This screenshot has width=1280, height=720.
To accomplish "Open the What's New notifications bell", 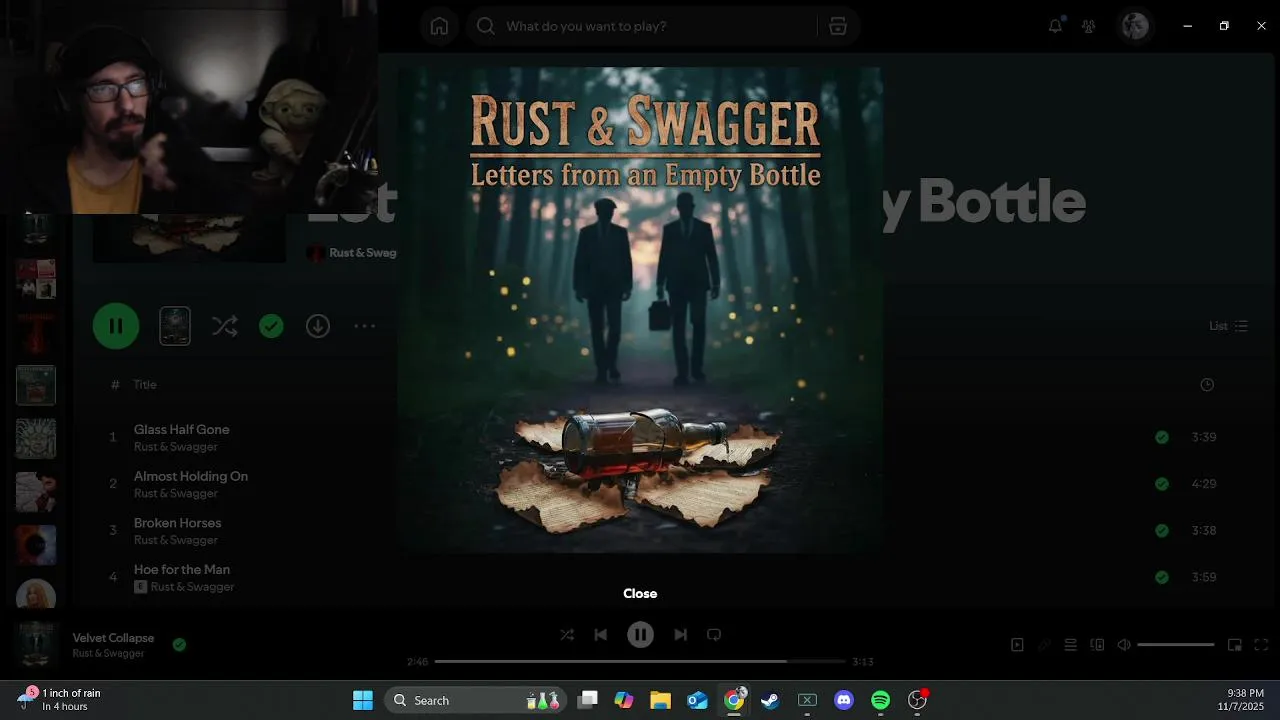I will tap(1055, 26).
